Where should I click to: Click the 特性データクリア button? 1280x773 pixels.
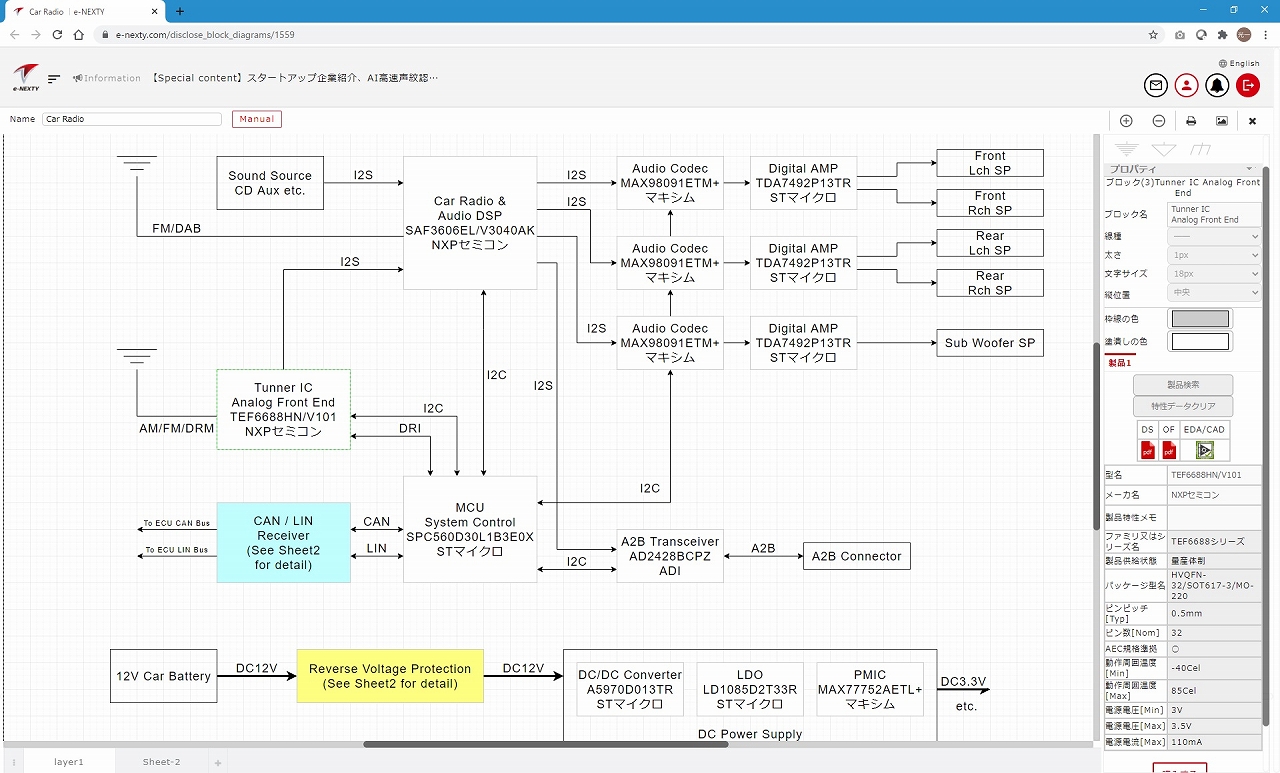(x=1183, y=407)
